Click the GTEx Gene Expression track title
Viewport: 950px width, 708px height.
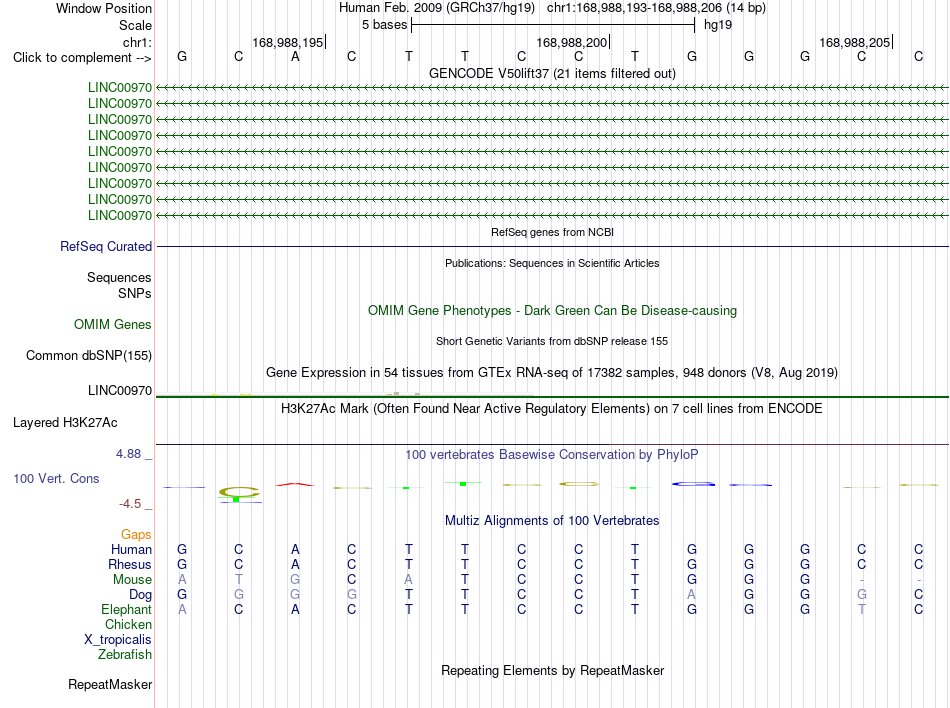click(x=552, y=372)
